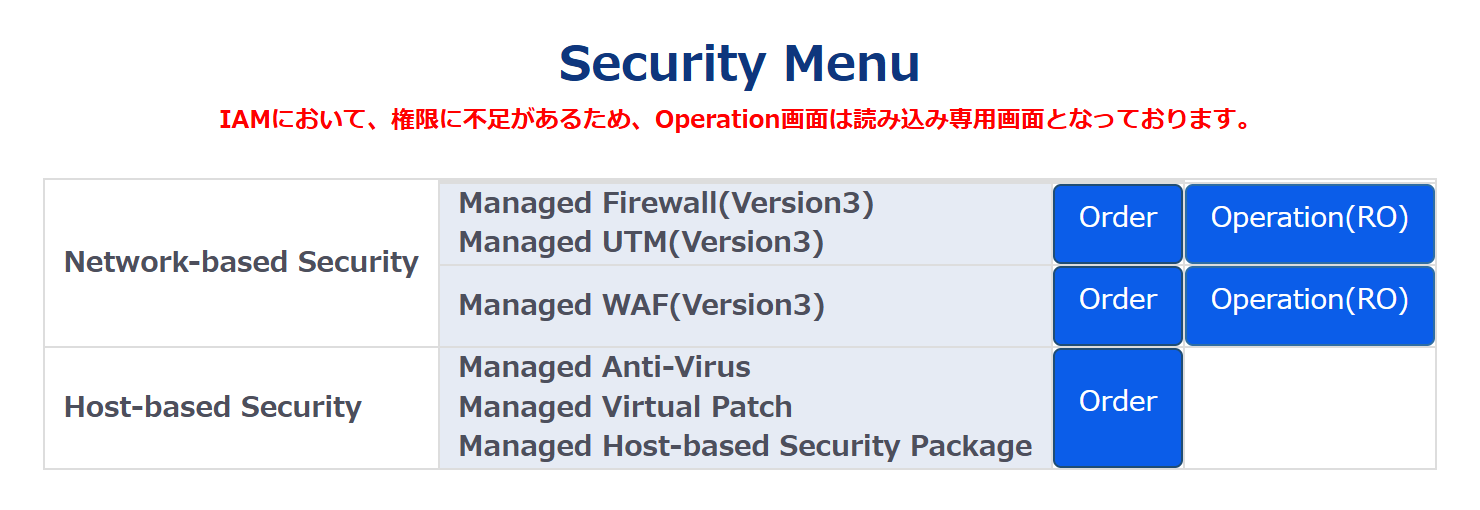
Task: Open Operation(RO) for Managed WAF
Action: (x=1309, y=305)
